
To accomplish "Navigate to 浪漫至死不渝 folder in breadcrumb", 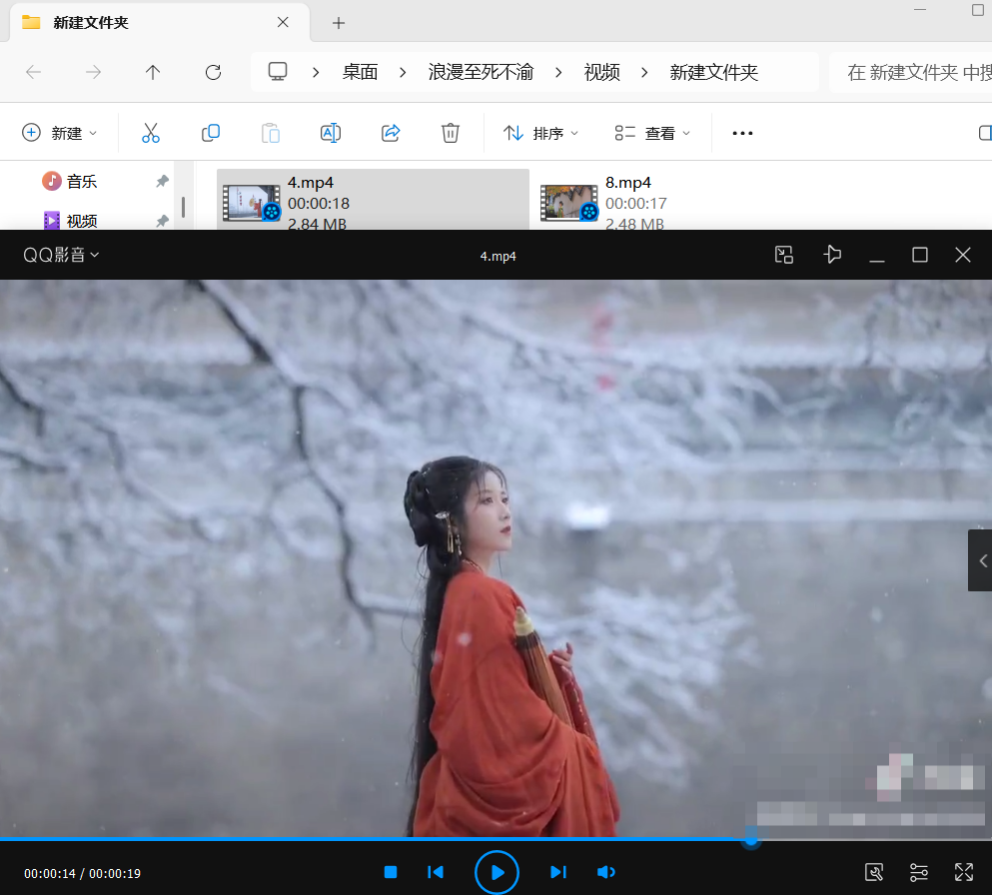I will click(x=481, y=72).
